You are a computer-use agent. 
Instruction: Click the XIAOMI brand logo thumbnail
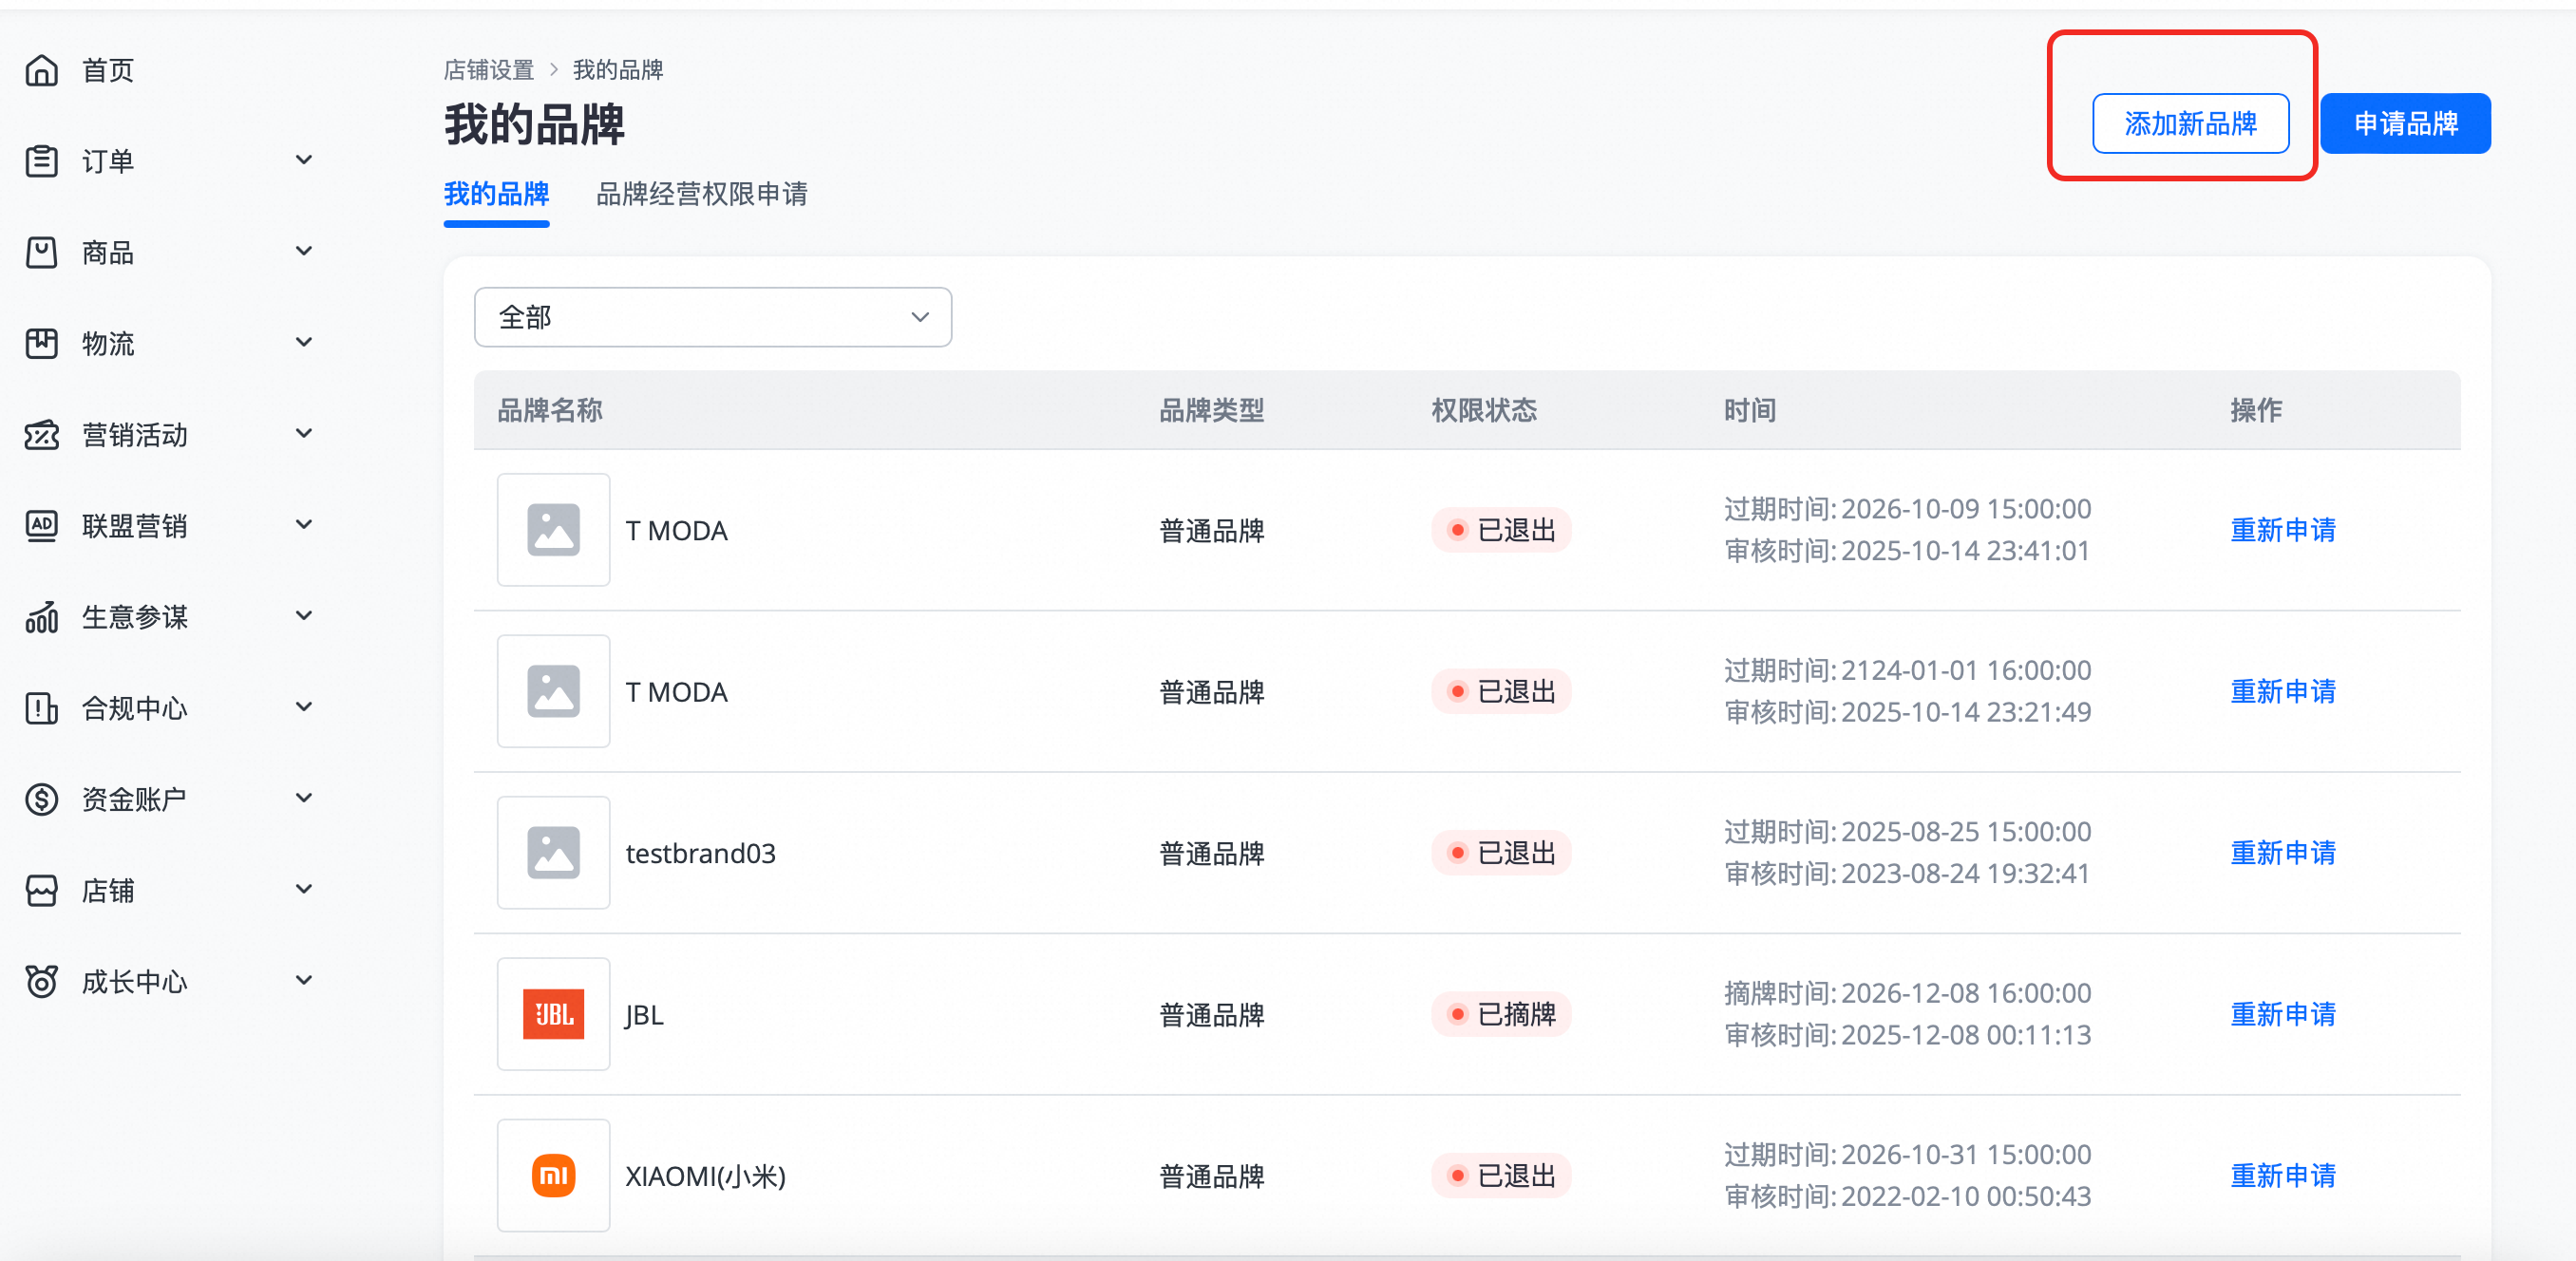553,1175
